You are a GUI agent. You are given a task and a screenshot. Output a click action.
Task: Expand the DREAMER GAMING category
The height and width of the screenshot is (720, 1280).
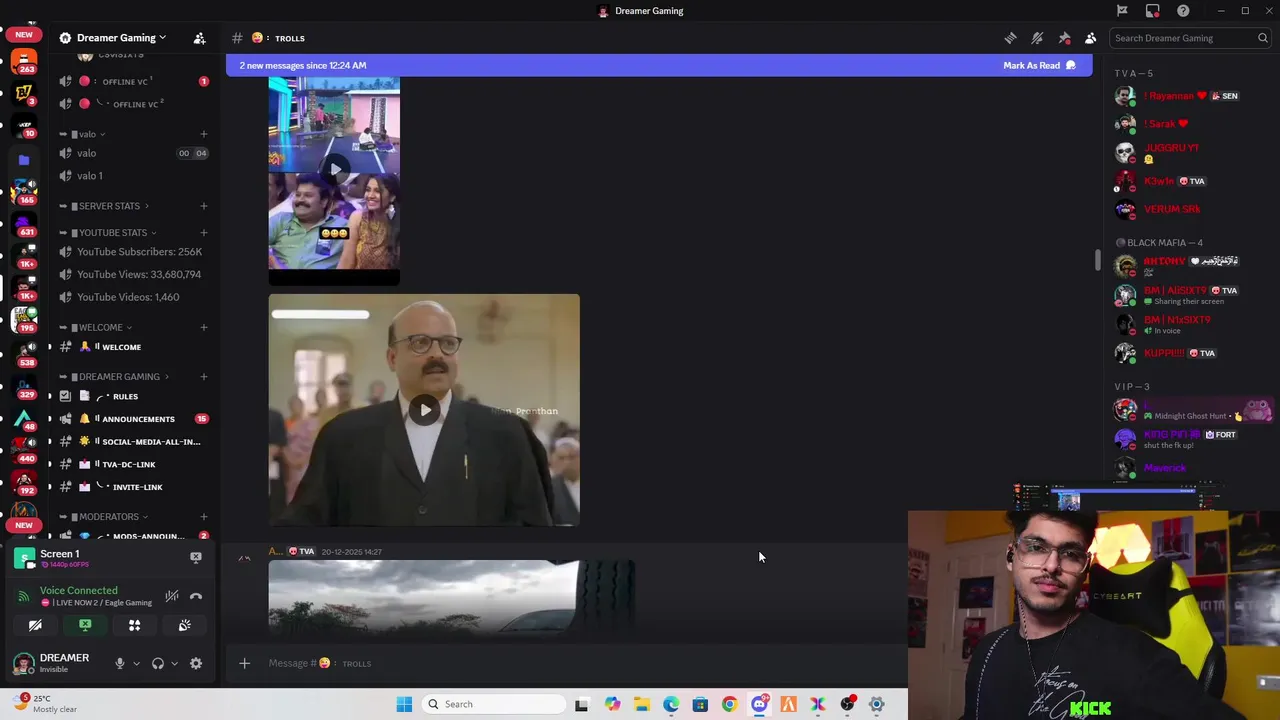tap(119, 377)
